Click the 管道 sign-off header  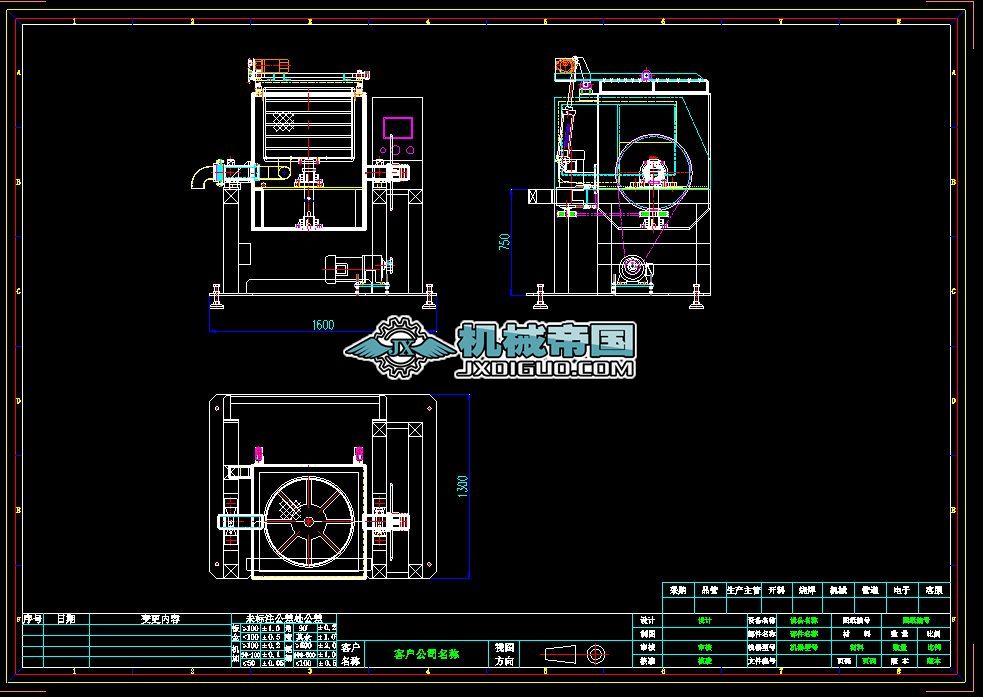870,590
